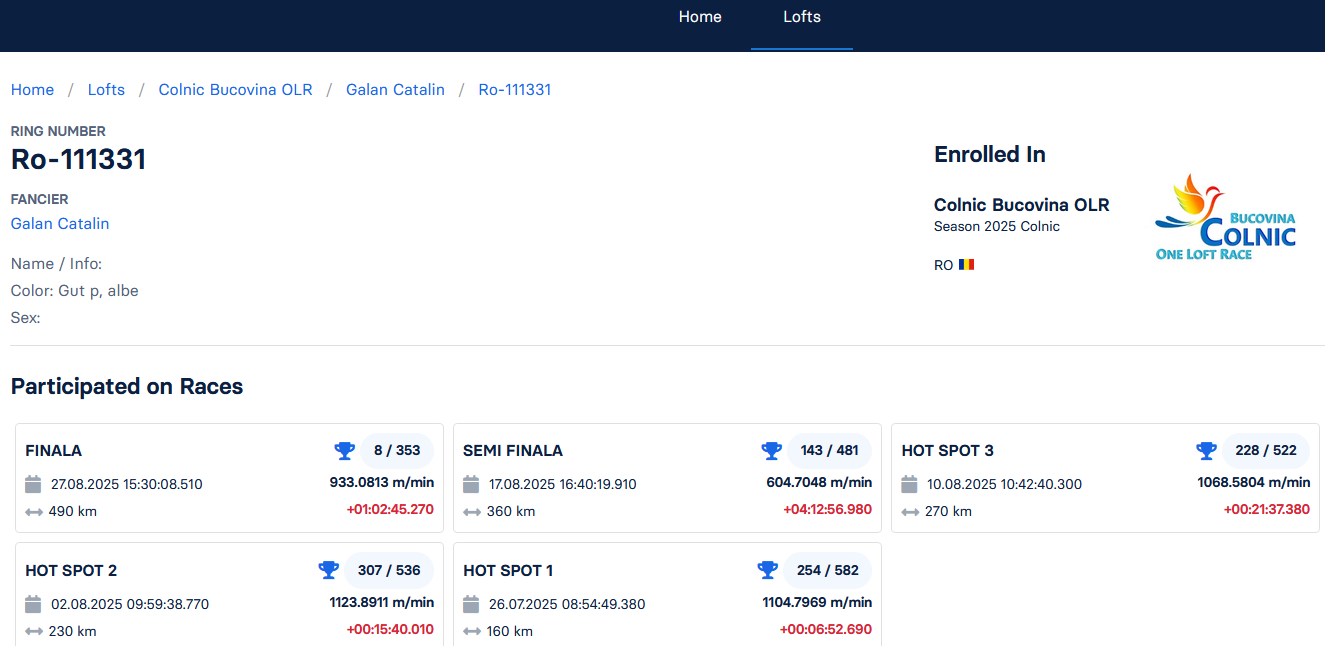Click the calendar icon on FINALA card
Image resolution: width=1325 pixels, height=646 pixels.
pyautogui.click(x=34, y=485)
